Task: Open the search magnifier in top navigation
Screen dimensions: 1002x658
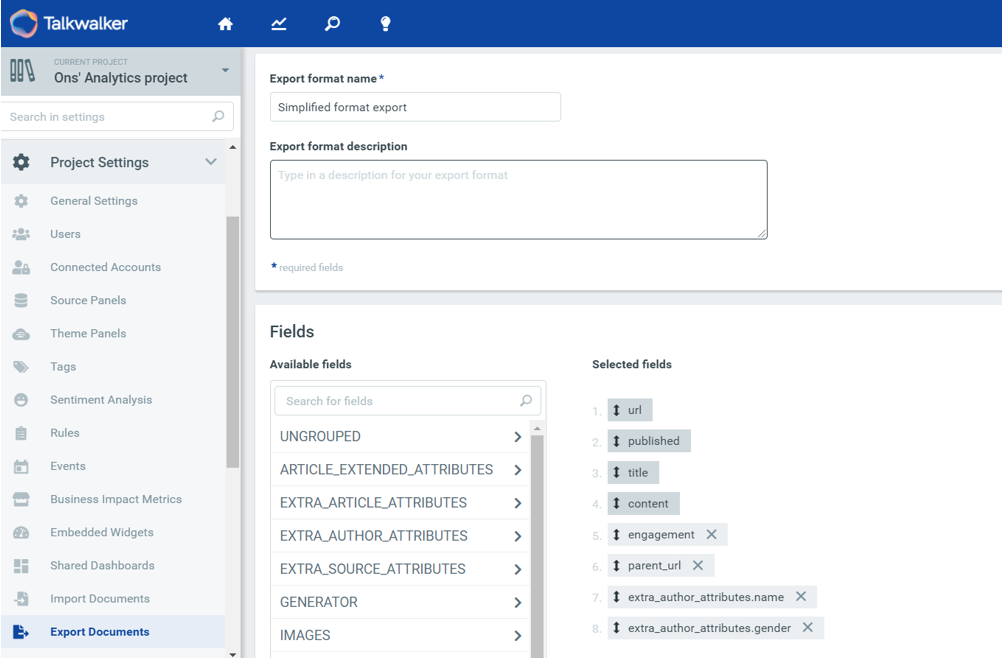Action: tap(331, 22)
